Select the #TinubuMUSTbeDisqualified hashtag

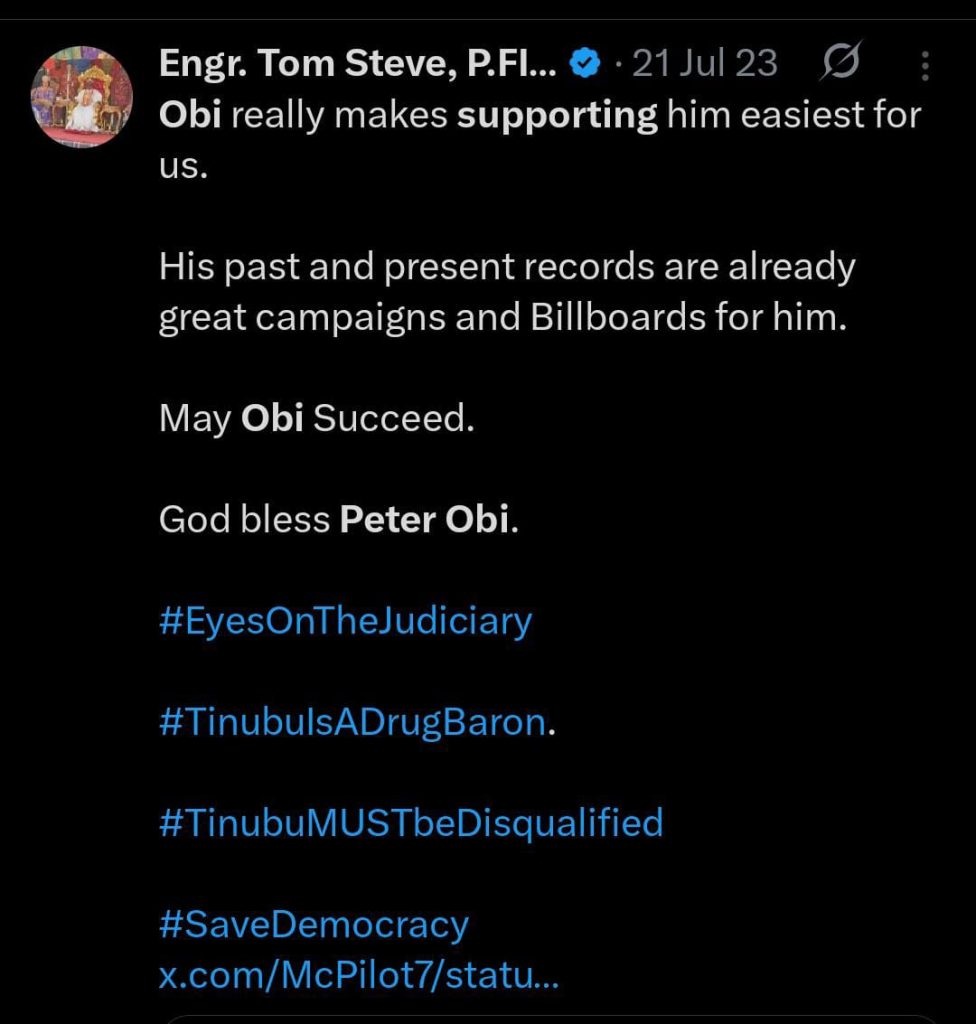(x=410, y=823)
